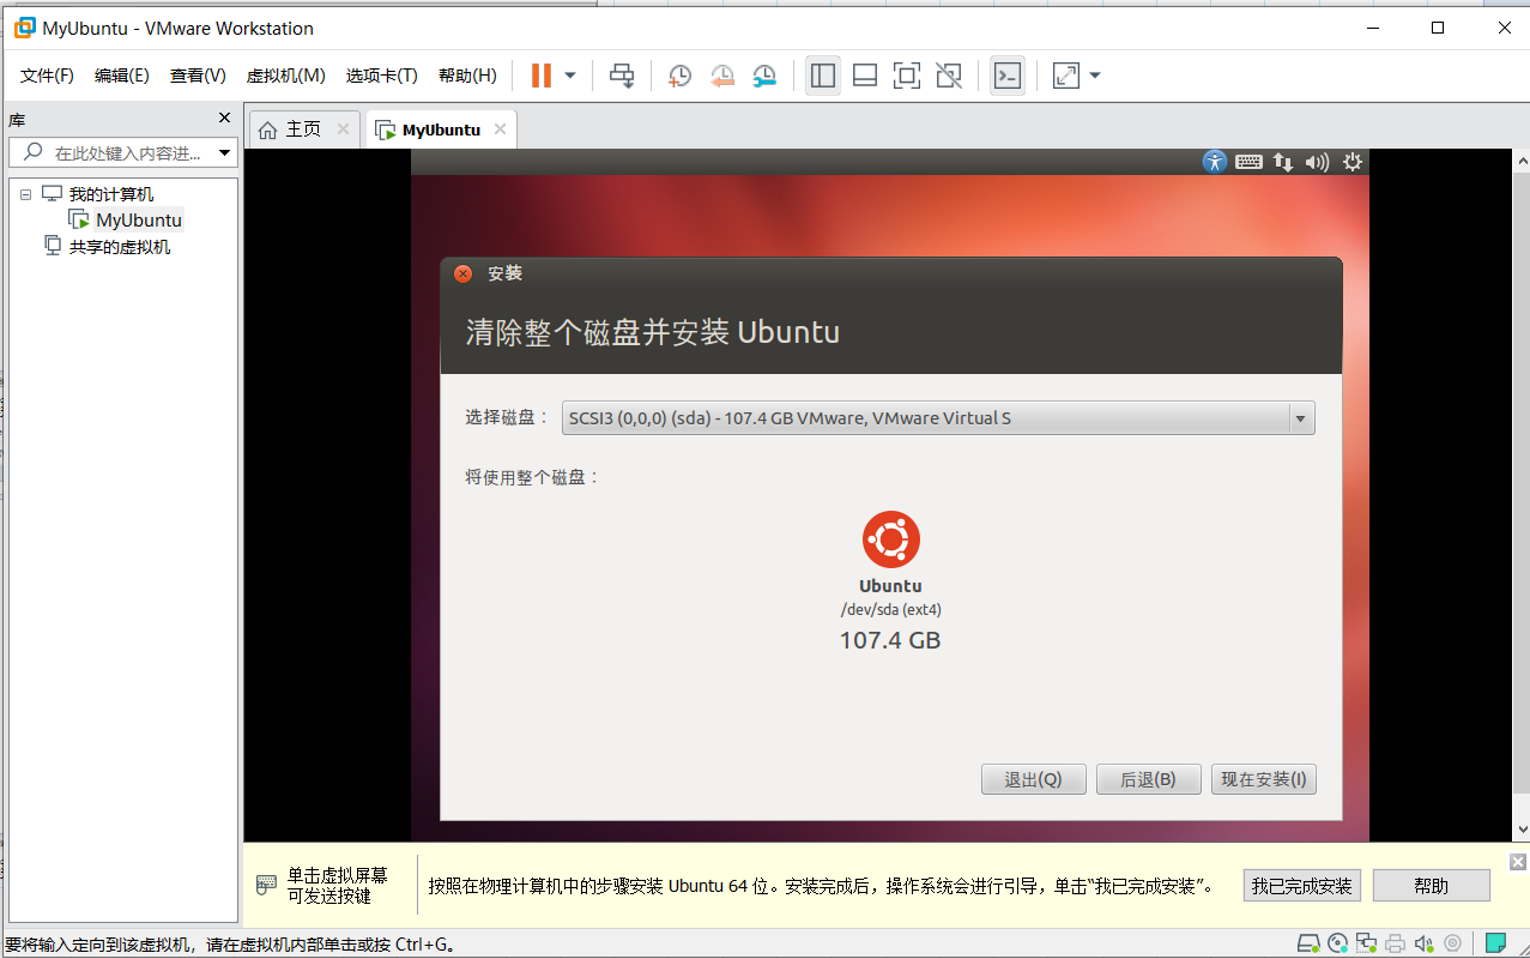Viewport: 1530px width, 958px height.
Task: Close the 库 library panel
Action: click(224, 118)
